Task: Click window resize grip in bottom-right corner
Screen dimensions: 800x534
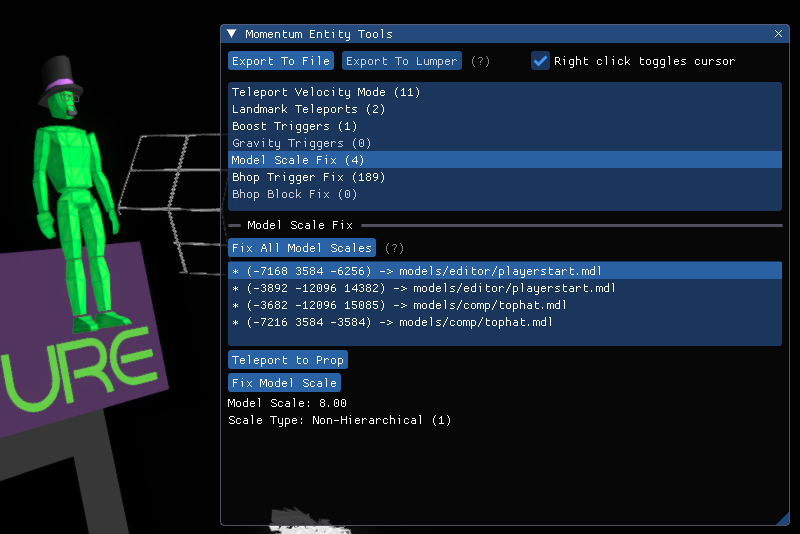Action: [783, 518]
